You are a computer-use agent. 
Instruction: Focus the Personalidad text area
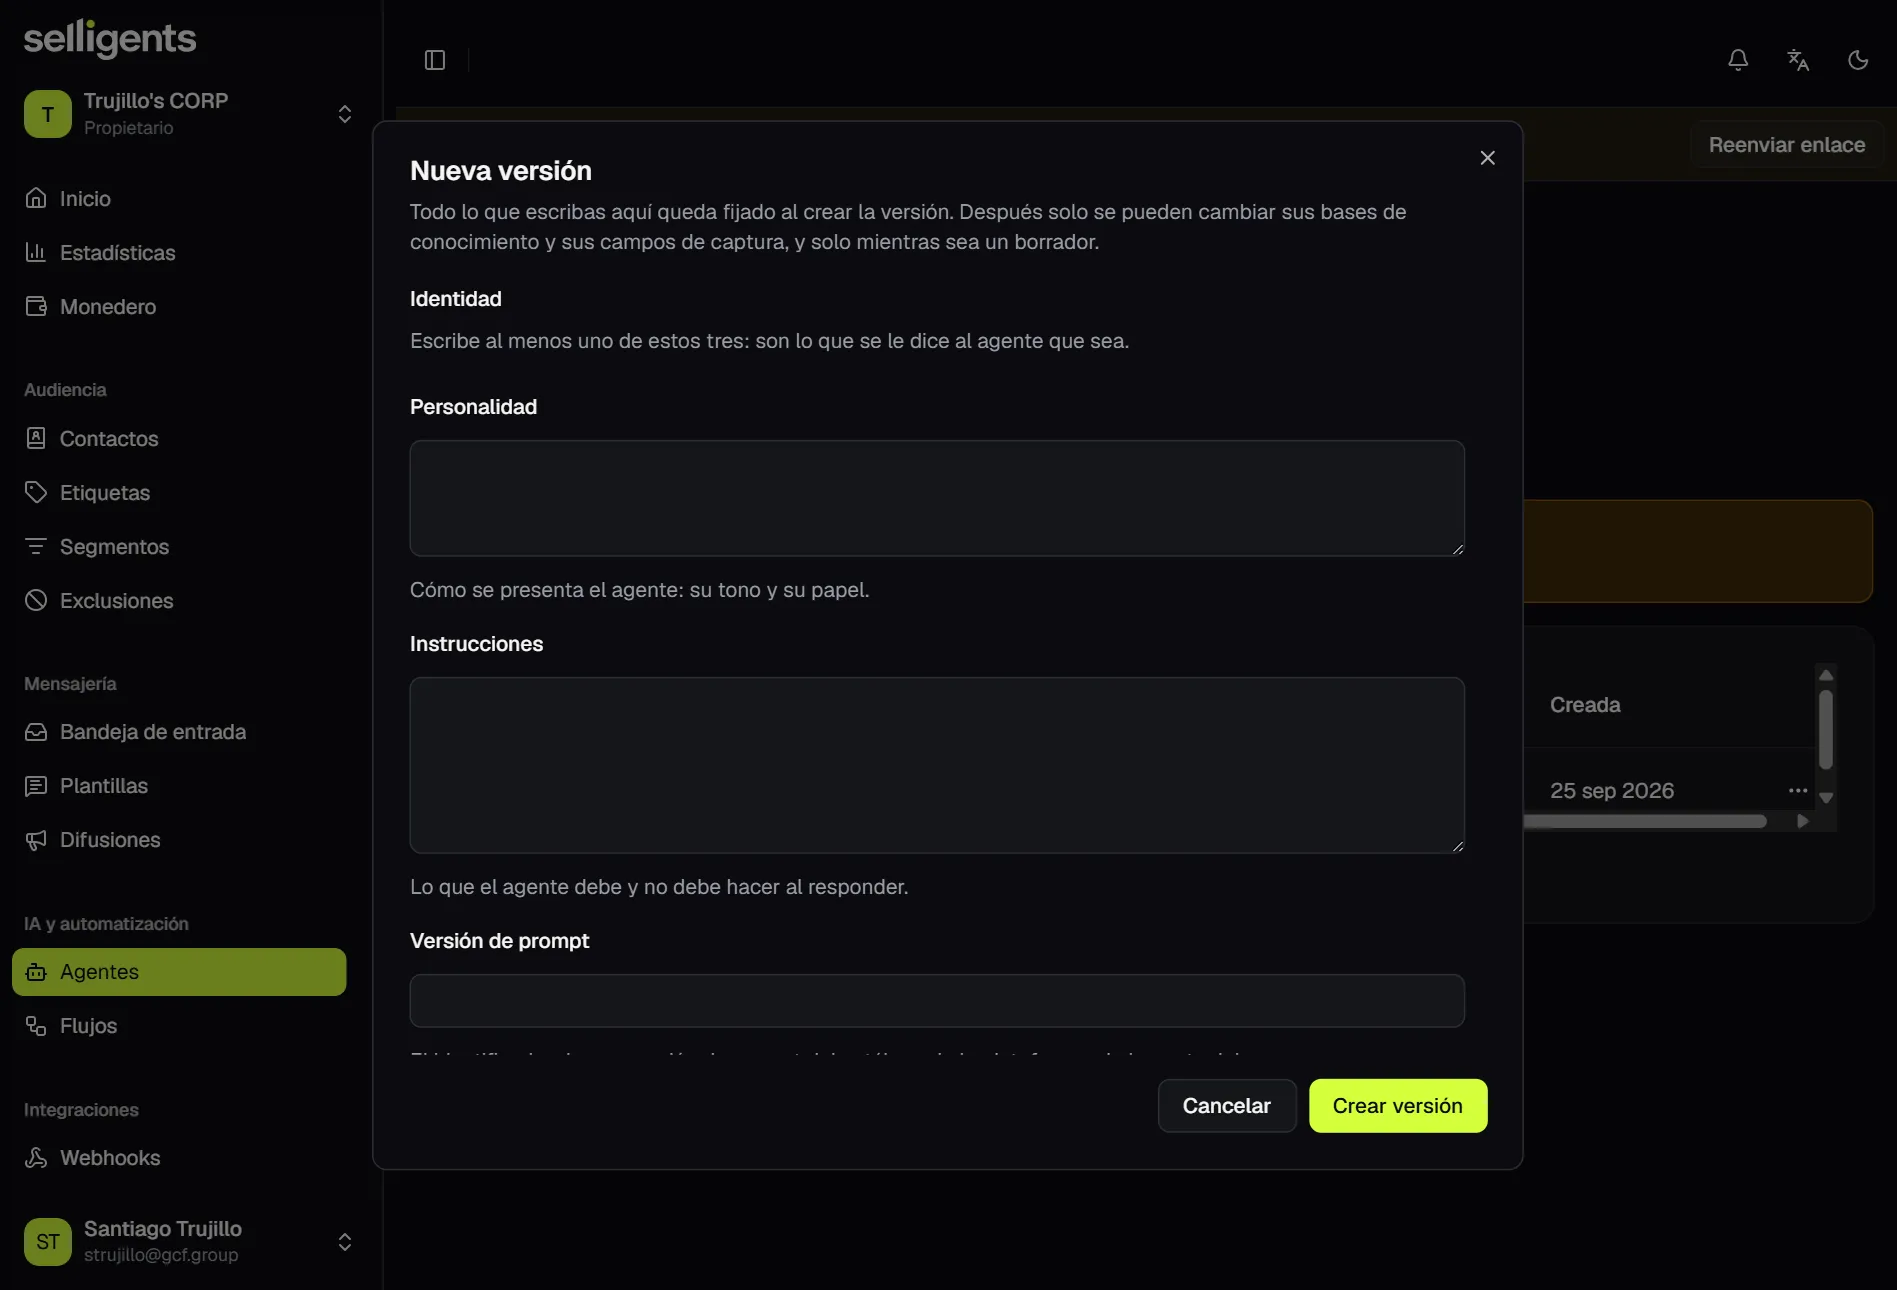coord(937,498)
